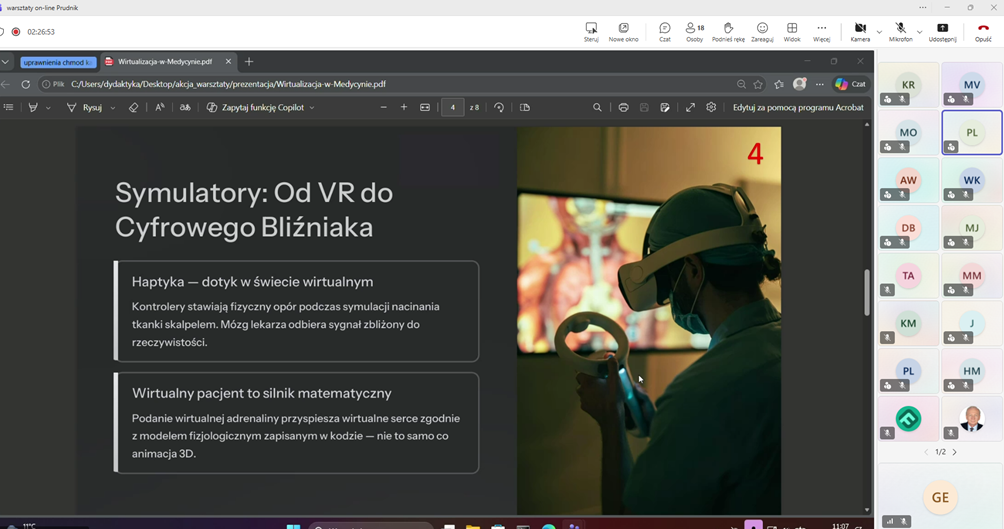Toggle the Kamera on or off
The height and width of the screenshot is (529, 1004).
point(860,28)
